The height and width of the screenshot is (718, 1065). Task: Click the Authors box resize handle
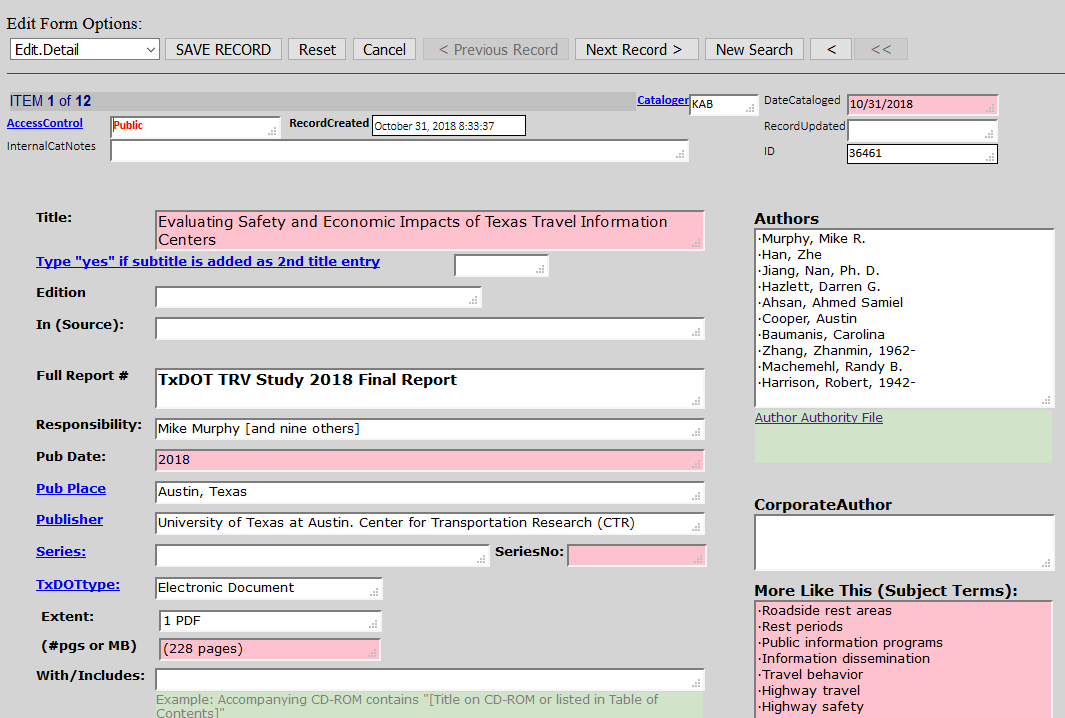1047,401
